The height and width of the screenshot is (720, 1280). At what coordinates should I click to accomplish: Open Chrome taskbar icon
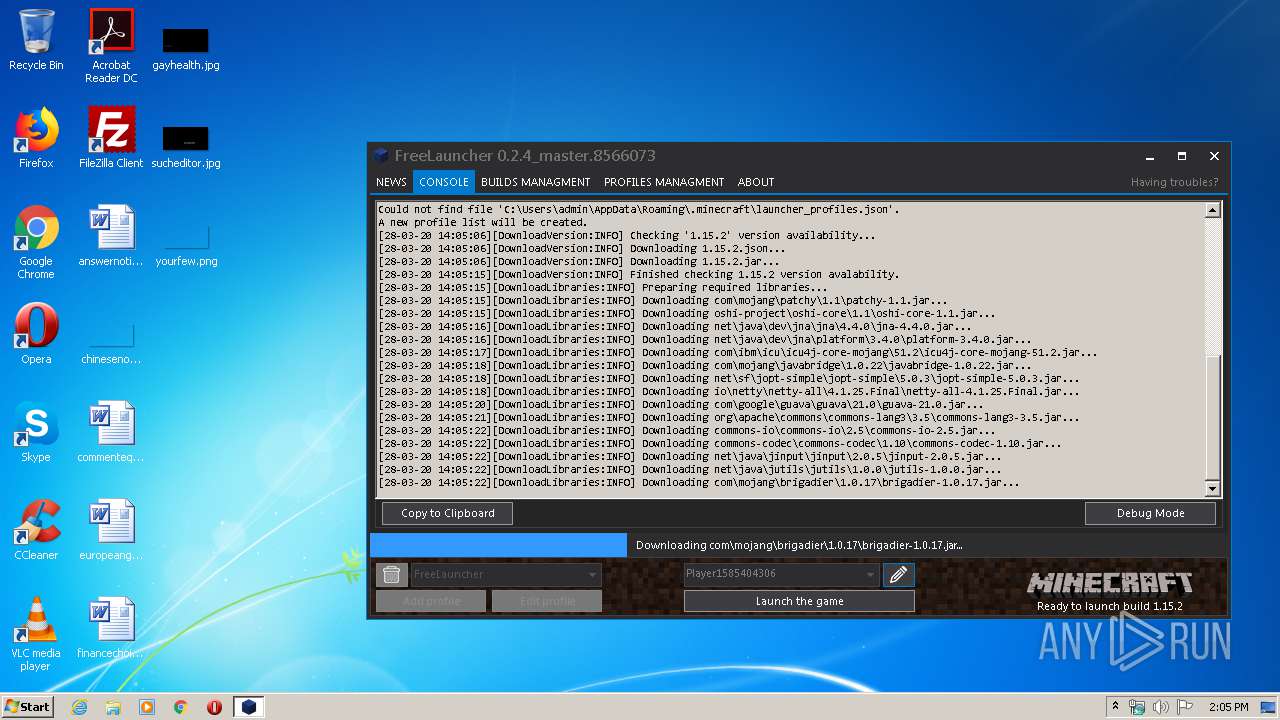pos(181,707)
